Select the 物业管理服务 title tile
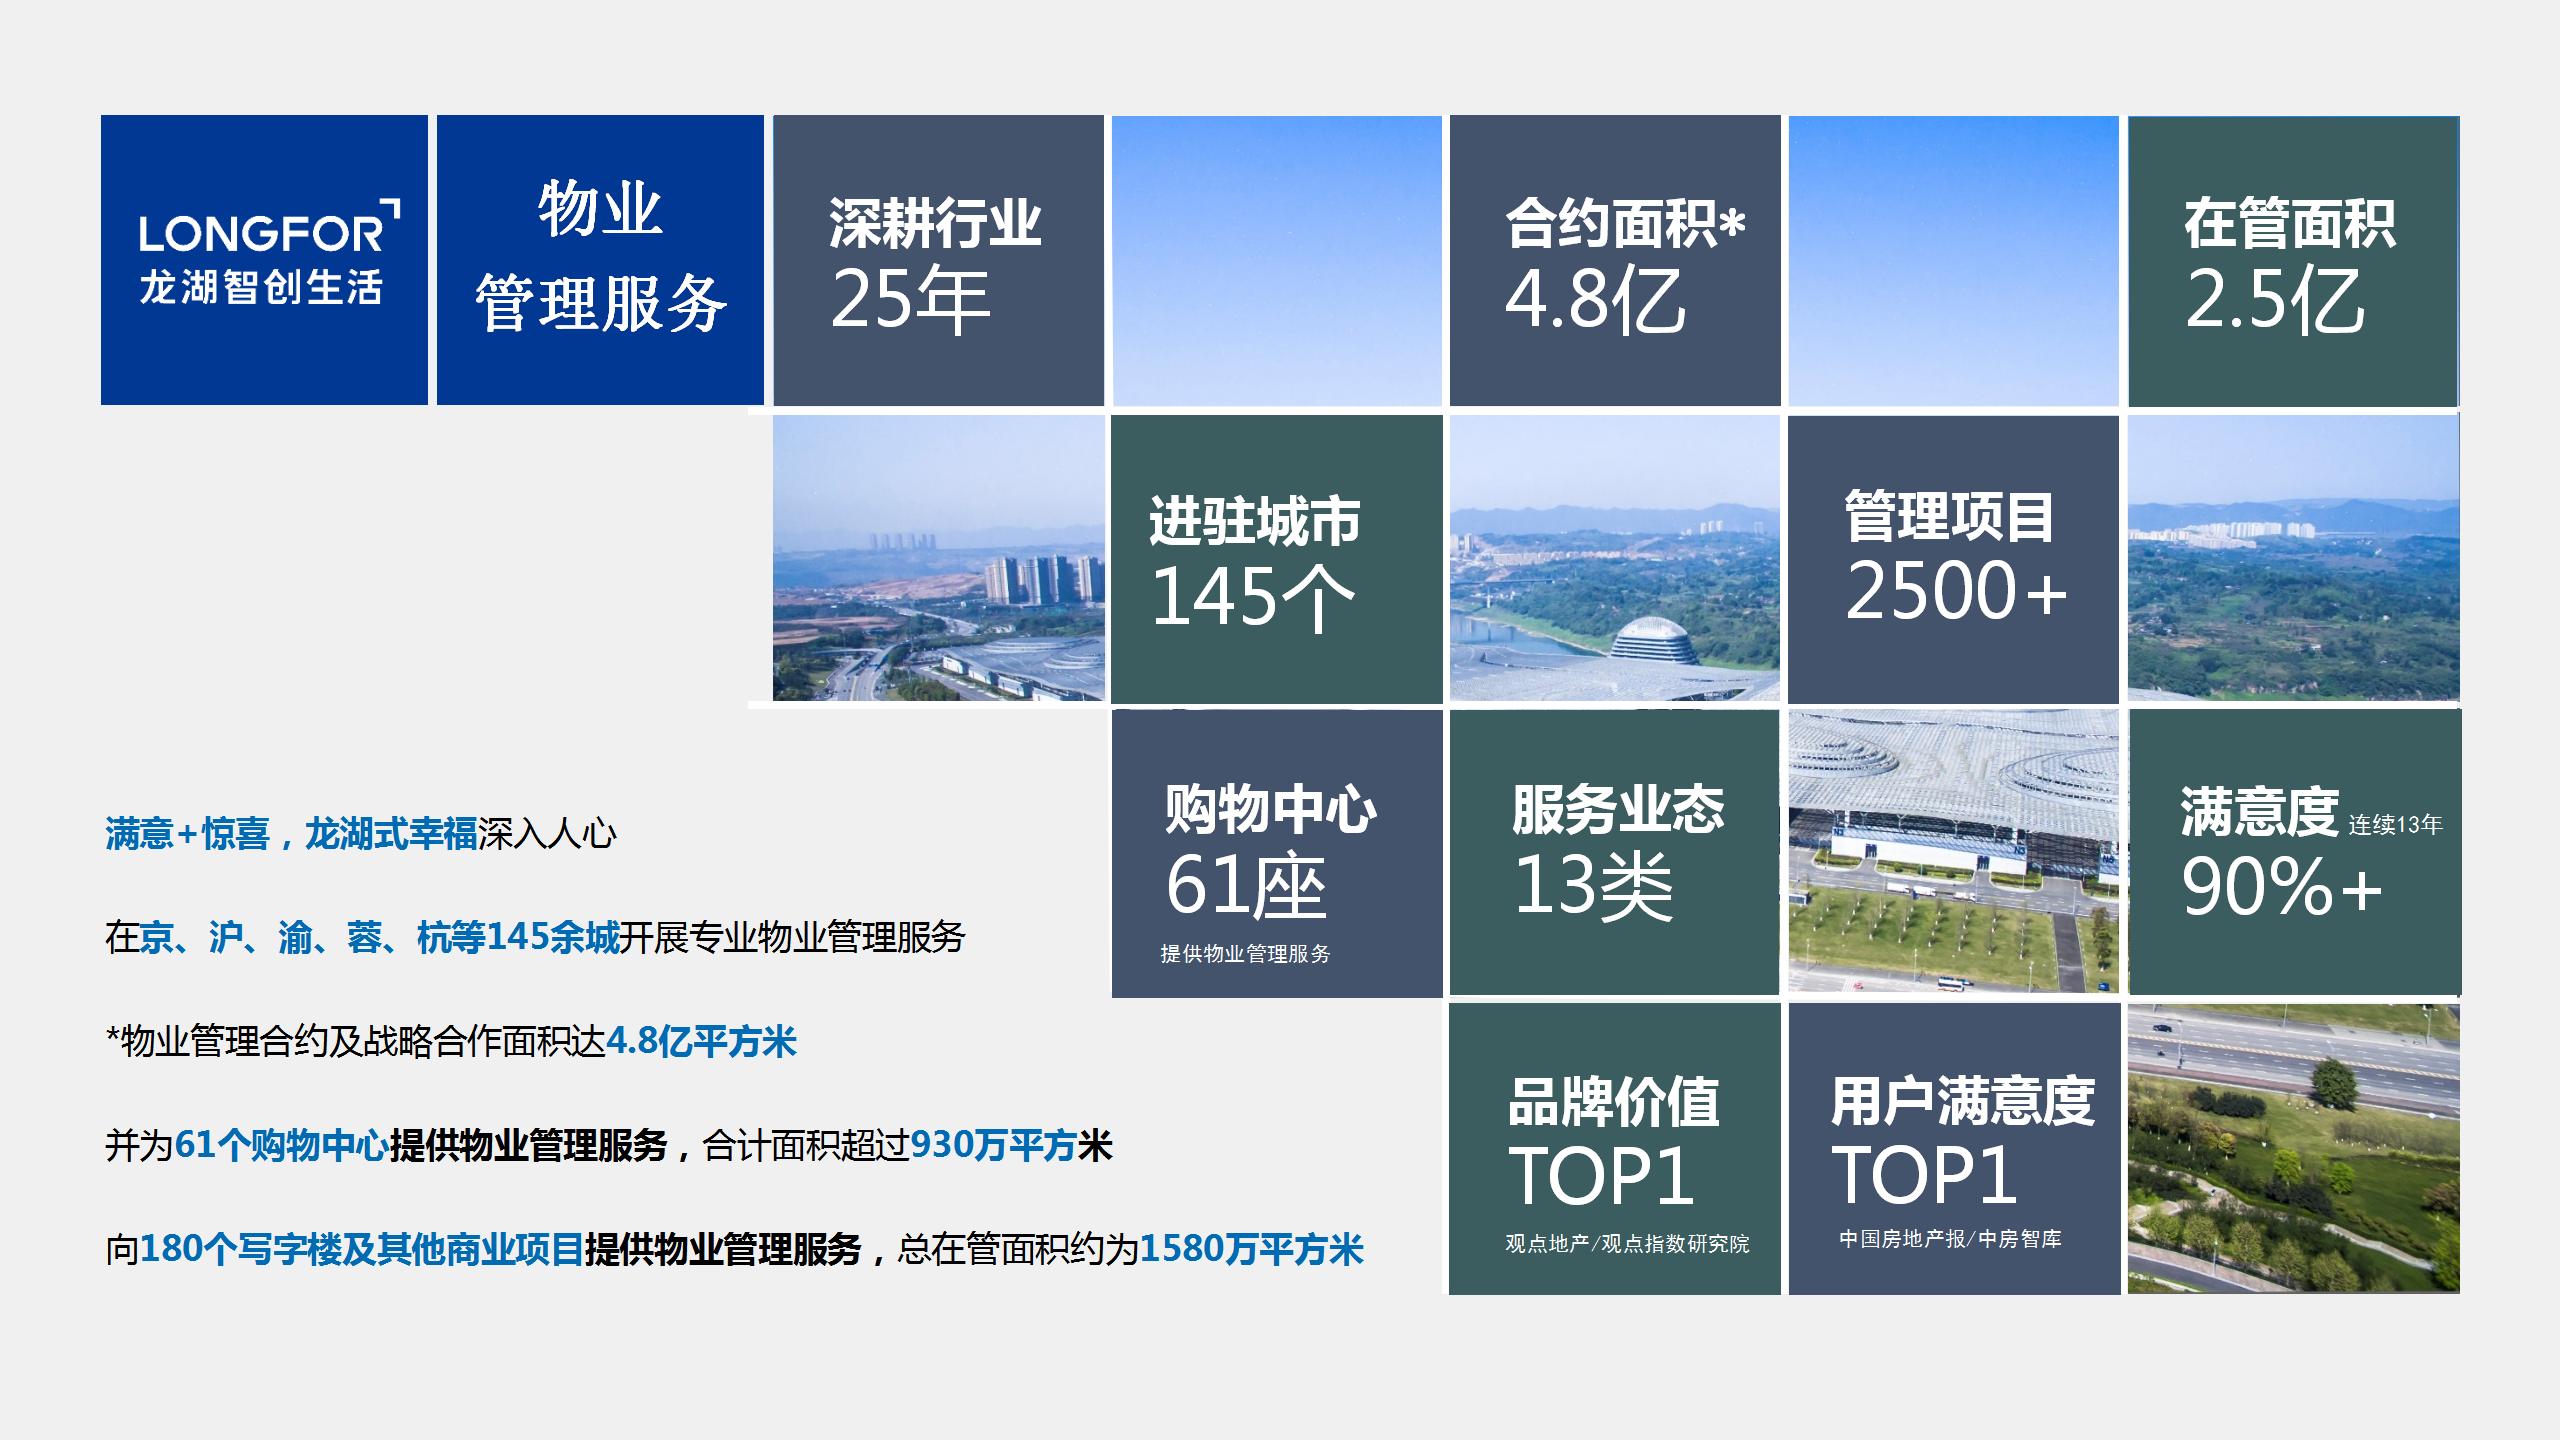2560x1440 pixels. point(600,260)
